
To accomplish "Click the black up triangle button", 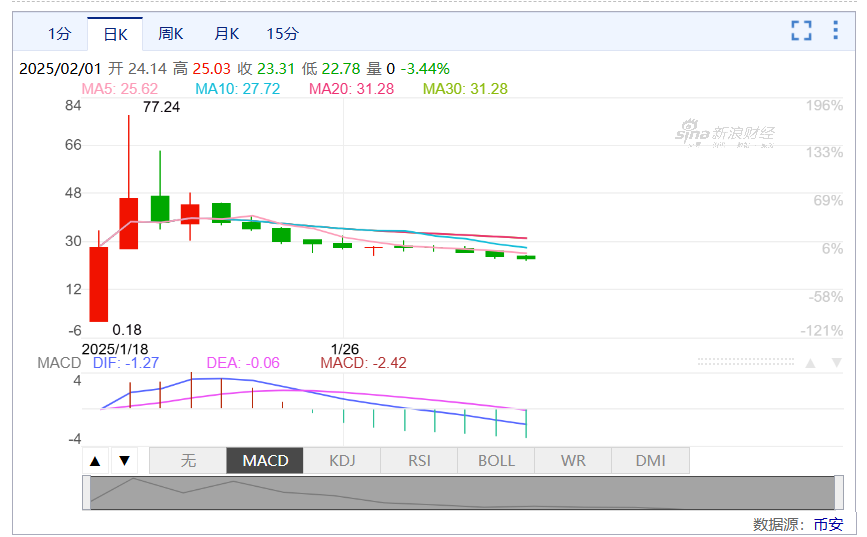I will click(x=95, y=461).
